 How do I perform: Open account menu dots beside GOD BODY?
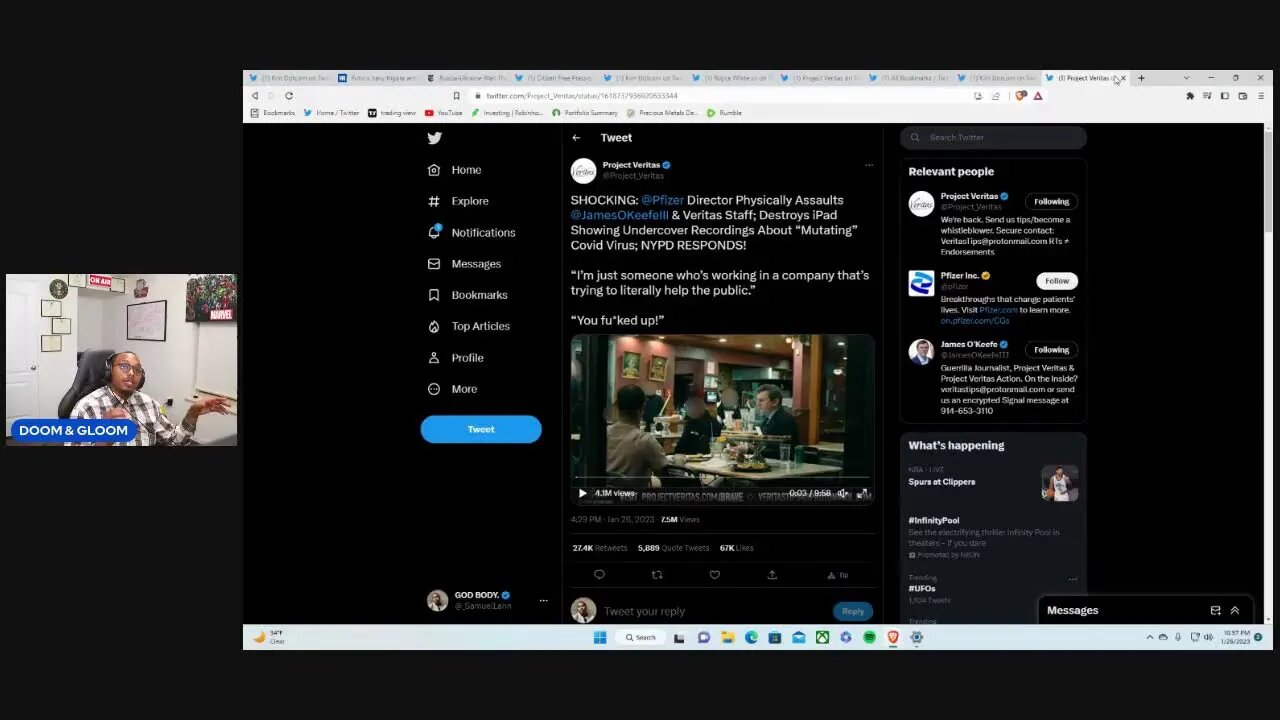pyautogui.click(x=543, y=601)
